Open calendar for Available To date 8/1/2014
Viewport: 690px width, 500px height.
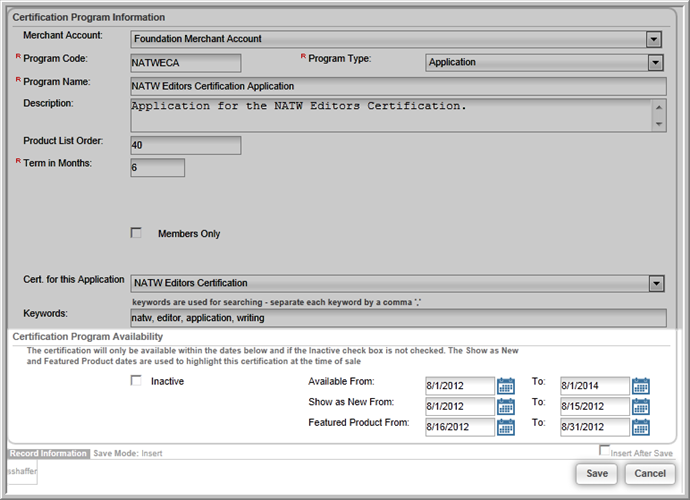641,386
